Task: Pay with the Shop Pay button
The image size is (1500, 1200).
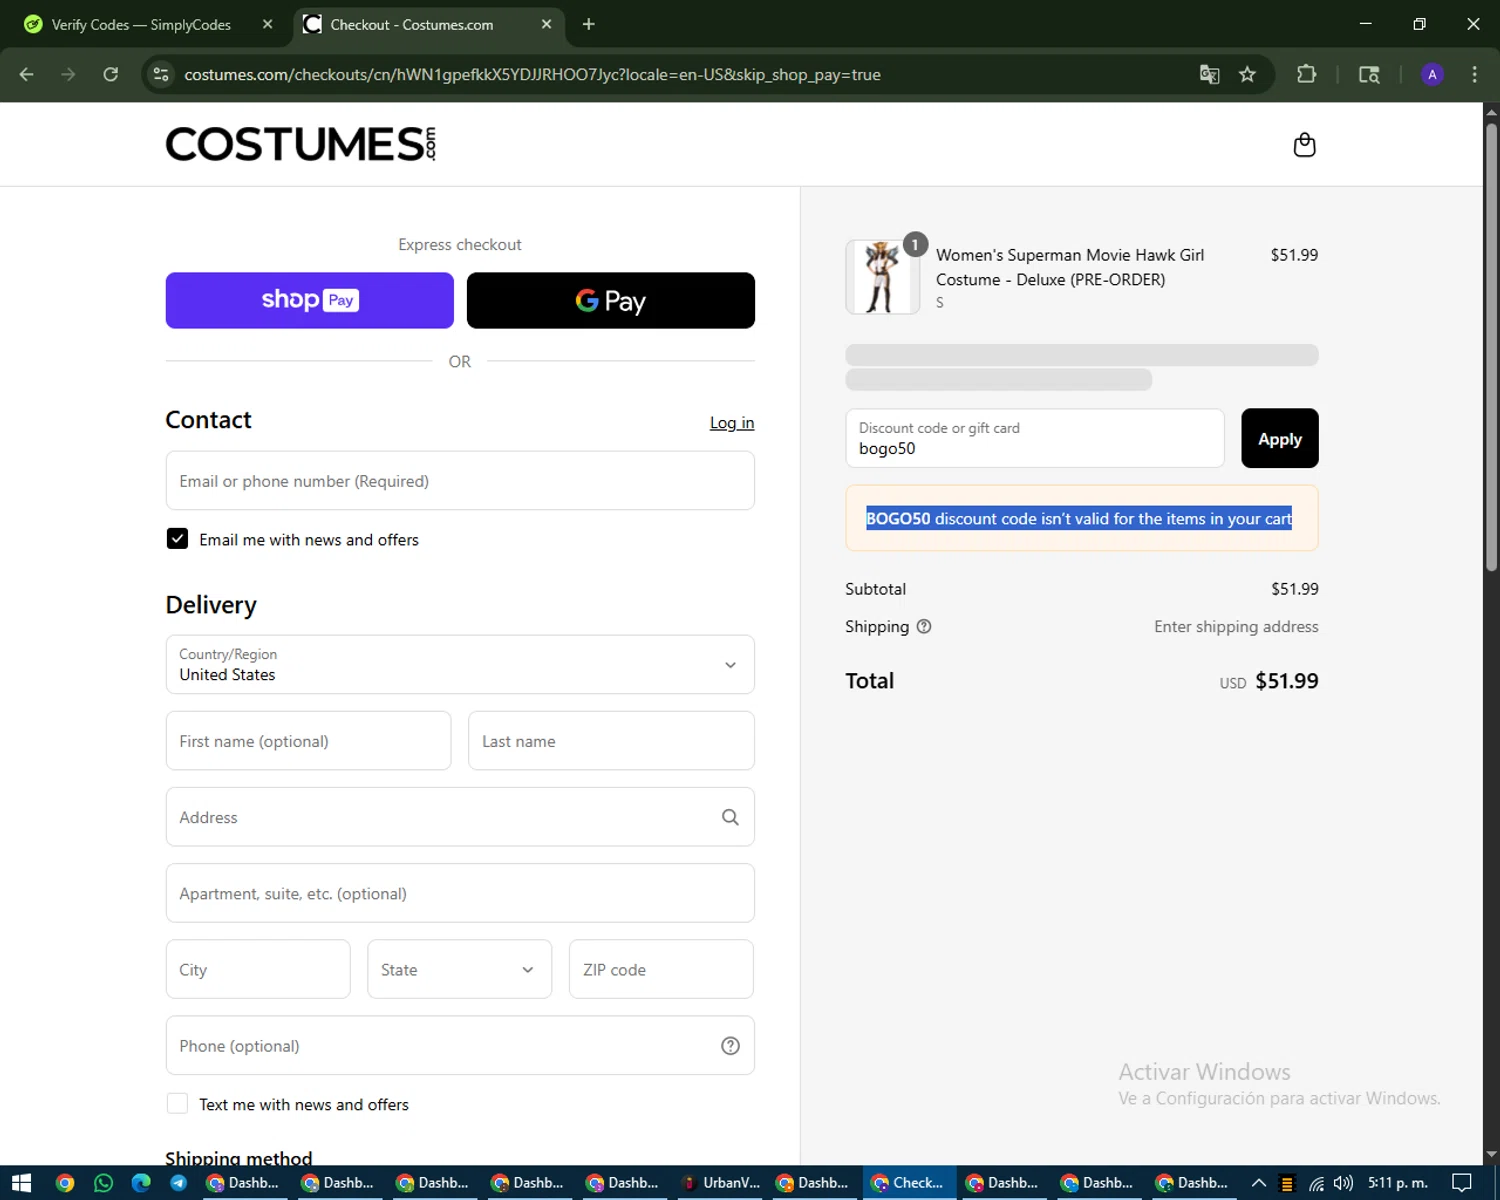Action: pos(310,300)
